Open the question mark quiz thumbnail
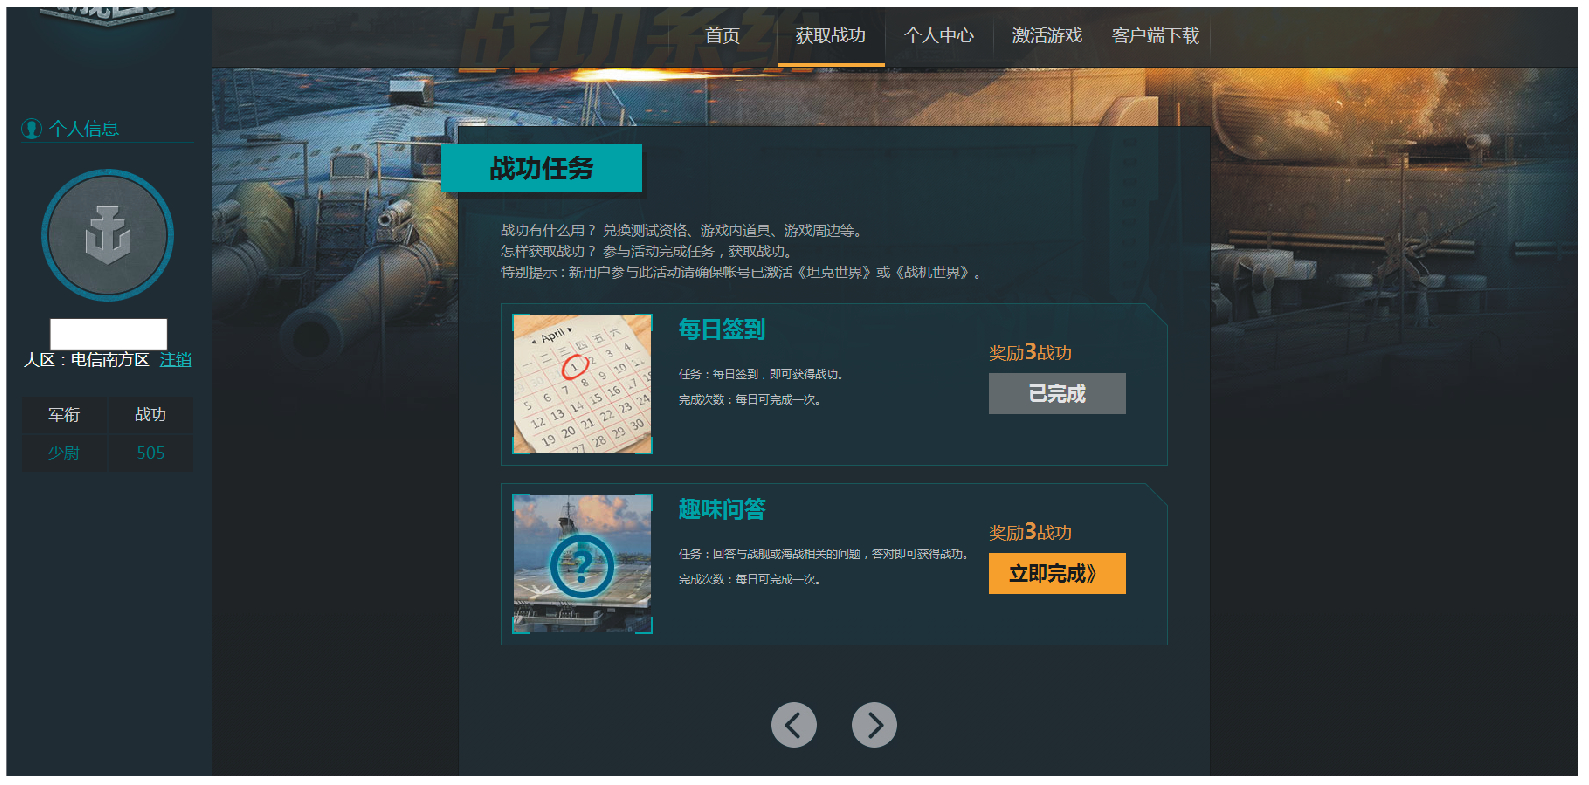This screenshot has width=1589, height=785. click(x=582, y=564)
